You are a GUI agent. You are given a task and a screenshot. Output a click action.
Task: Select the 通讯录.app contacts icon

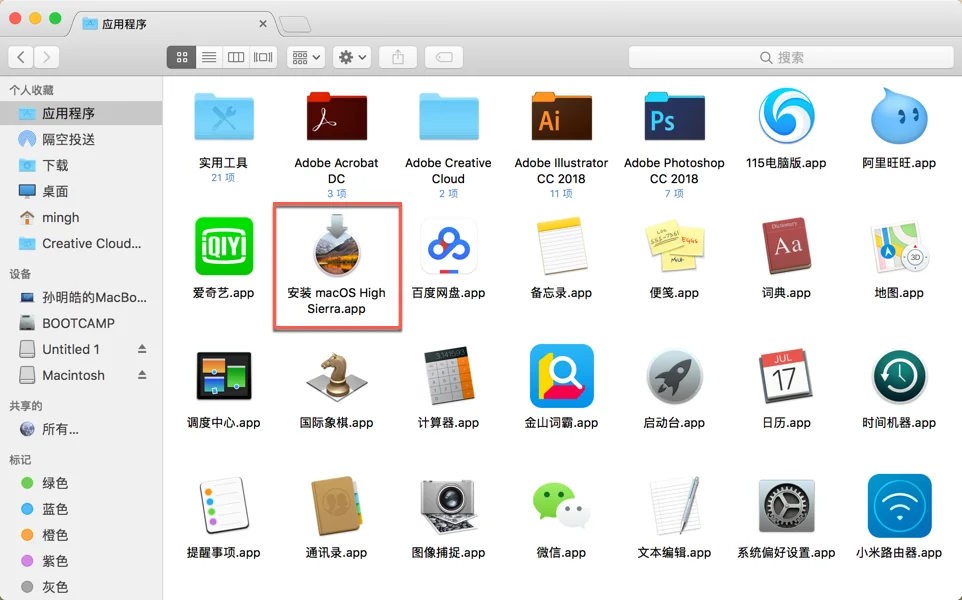[x=336, y=506]
